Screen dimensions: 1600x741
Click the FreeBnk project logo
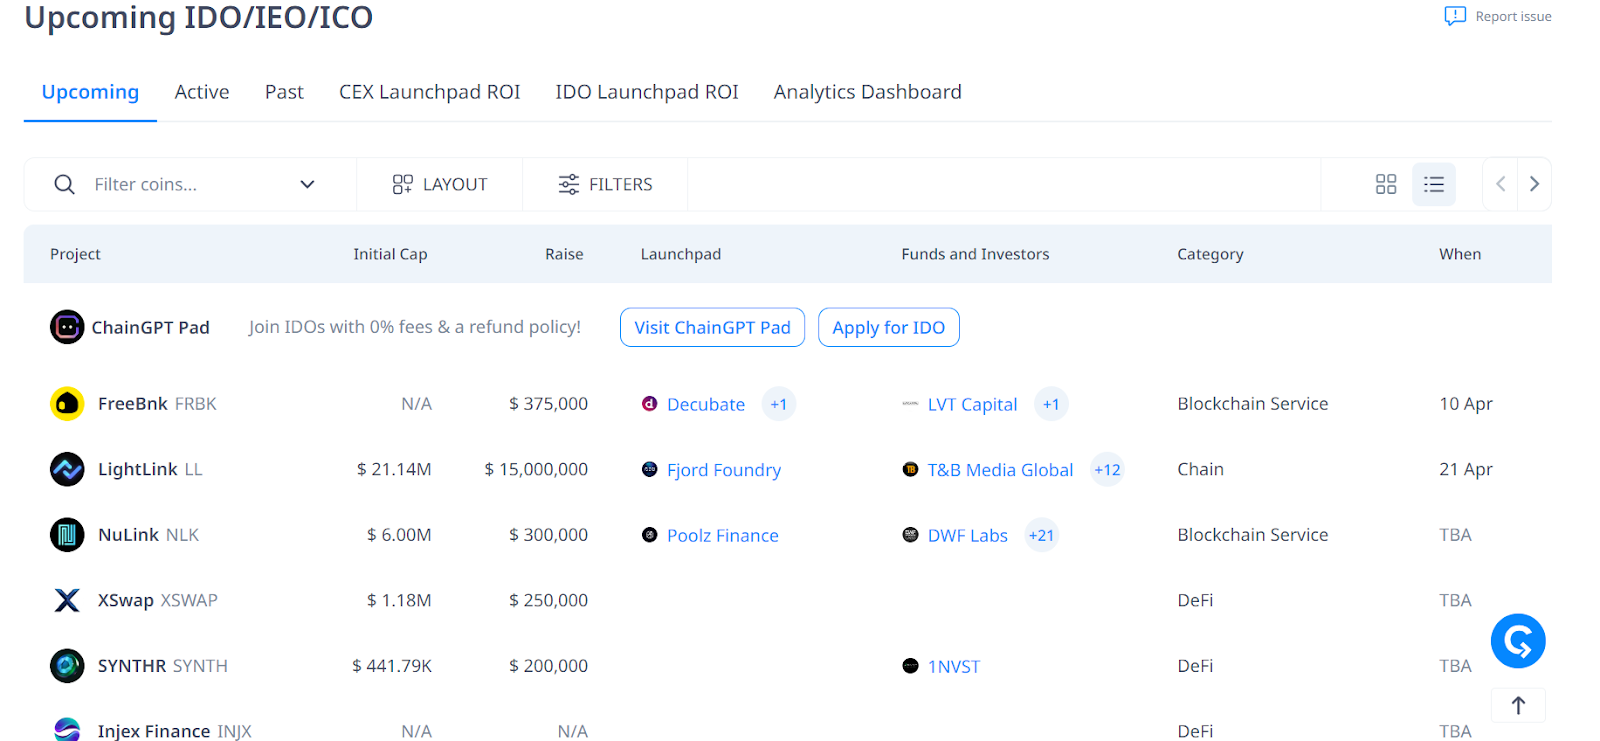tap(67, 404)
